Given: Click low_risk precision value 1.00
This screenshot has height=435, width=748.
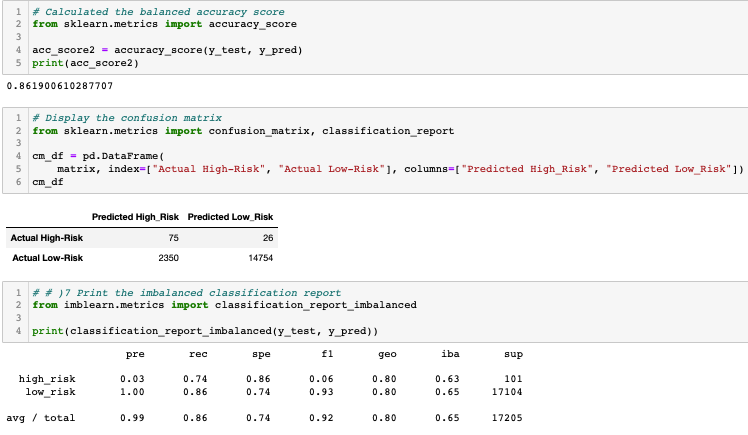Looking at the screenshot, I should pyautogui.click(x=132, y=392).
